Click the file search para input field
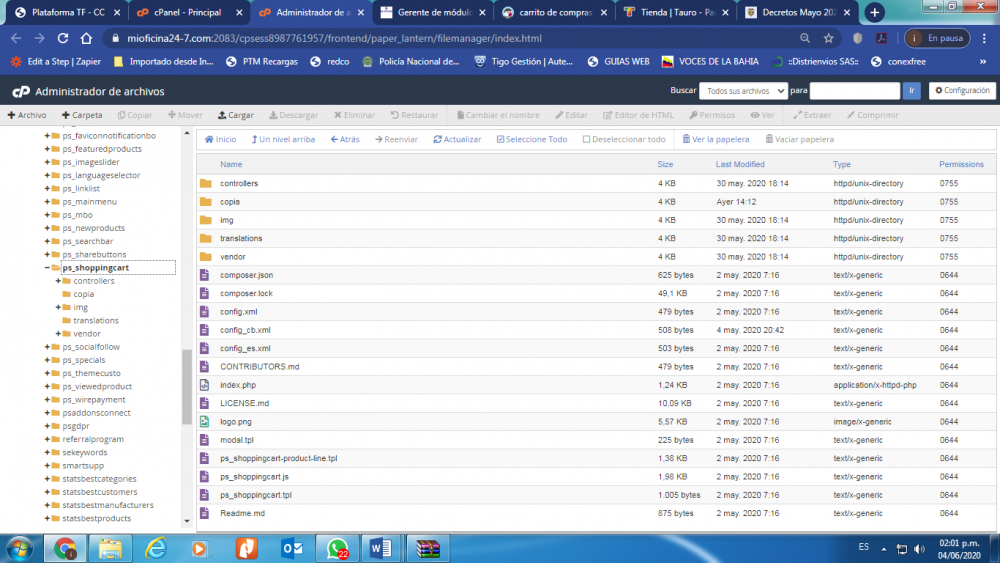 coord(855,91)
